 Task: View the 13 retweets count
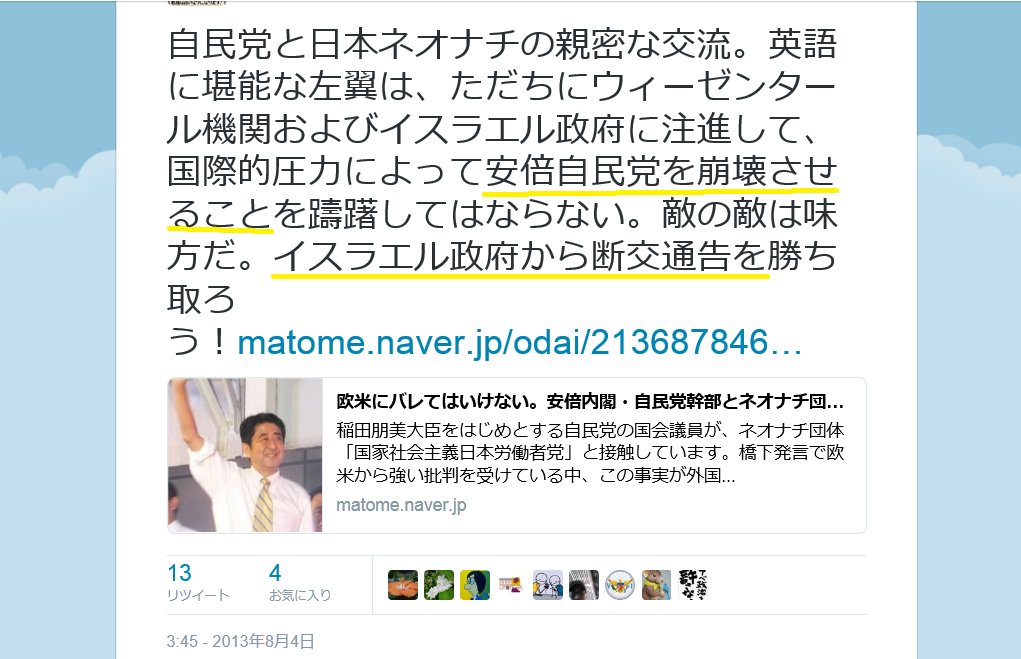(x=180, y=572)
